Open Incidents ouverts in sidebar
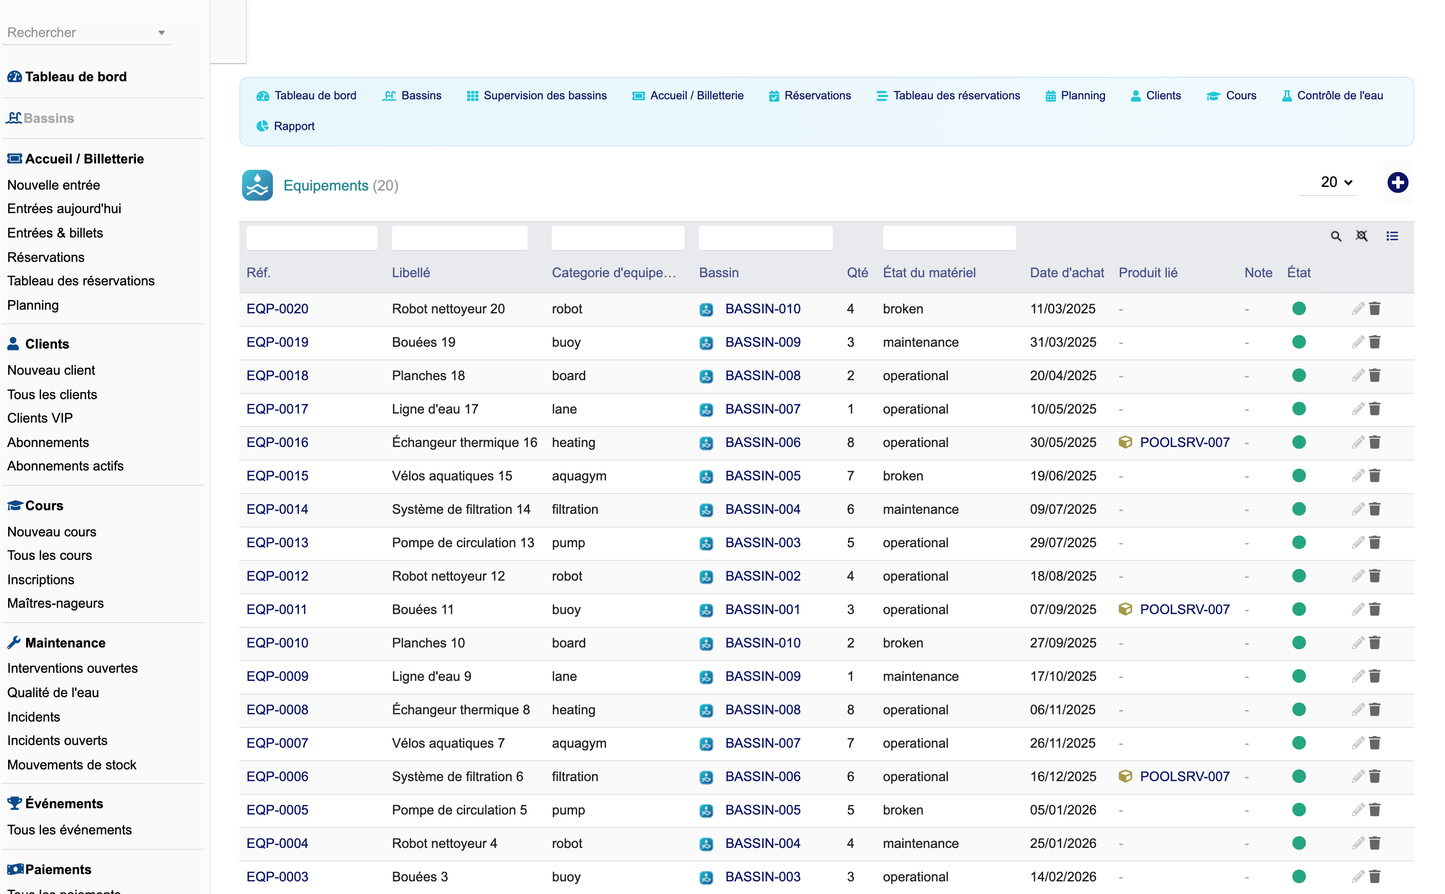The height and width of the screenshot is (894, 1445). (x=57, y=741)
